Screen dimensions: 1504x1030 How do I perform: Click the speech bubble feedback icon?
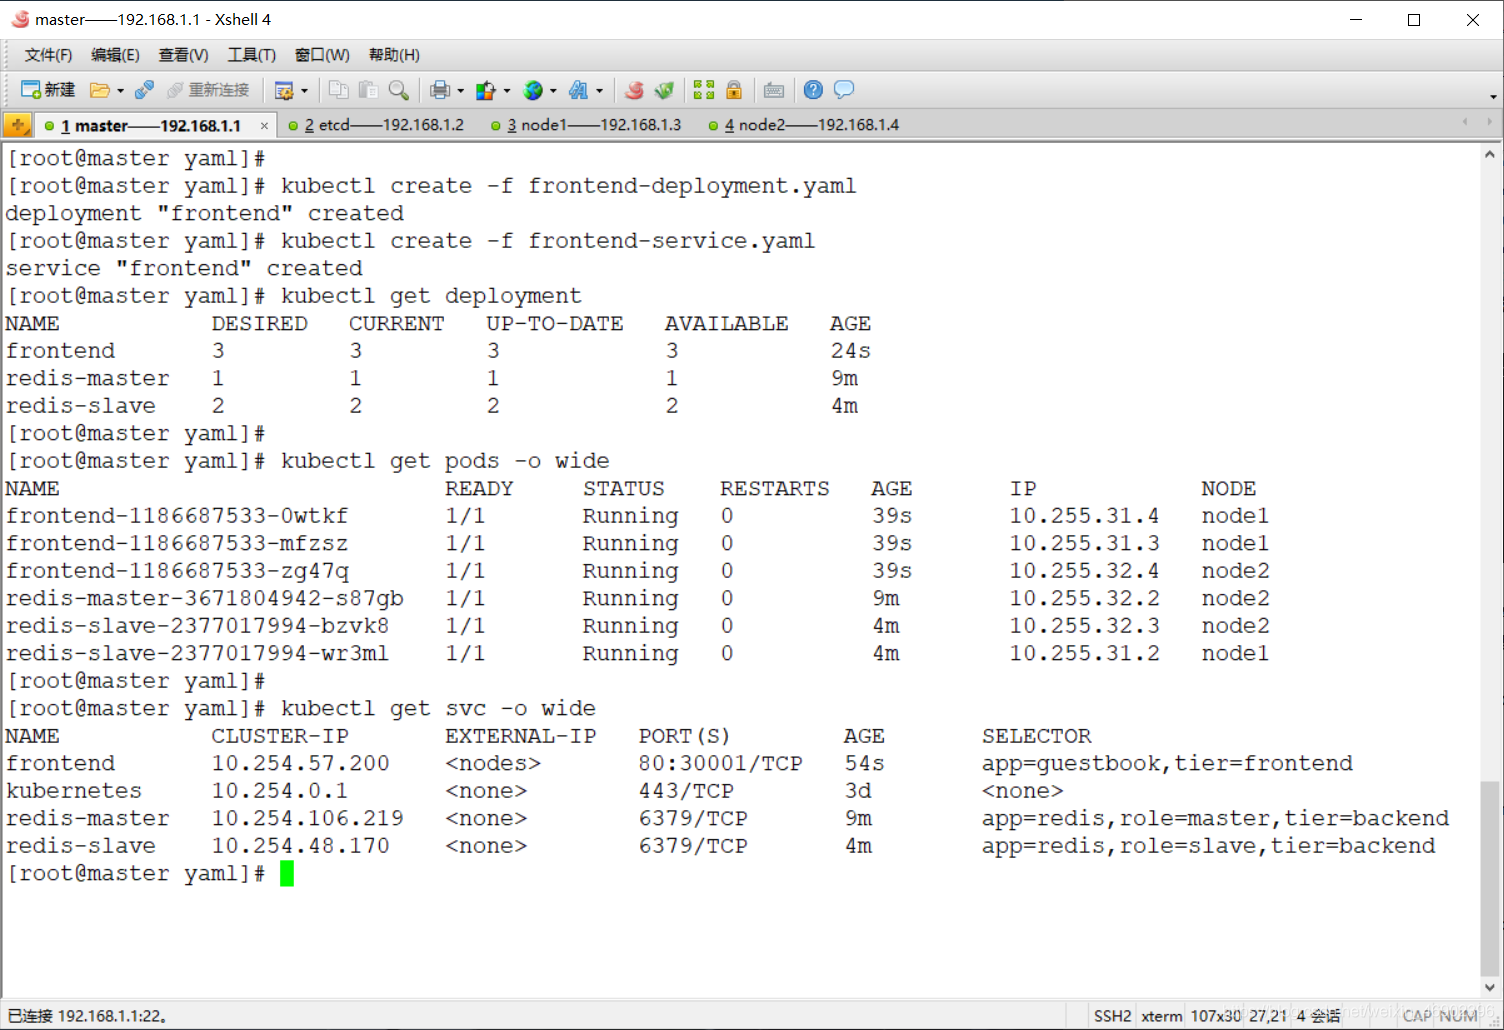point(844,90)
